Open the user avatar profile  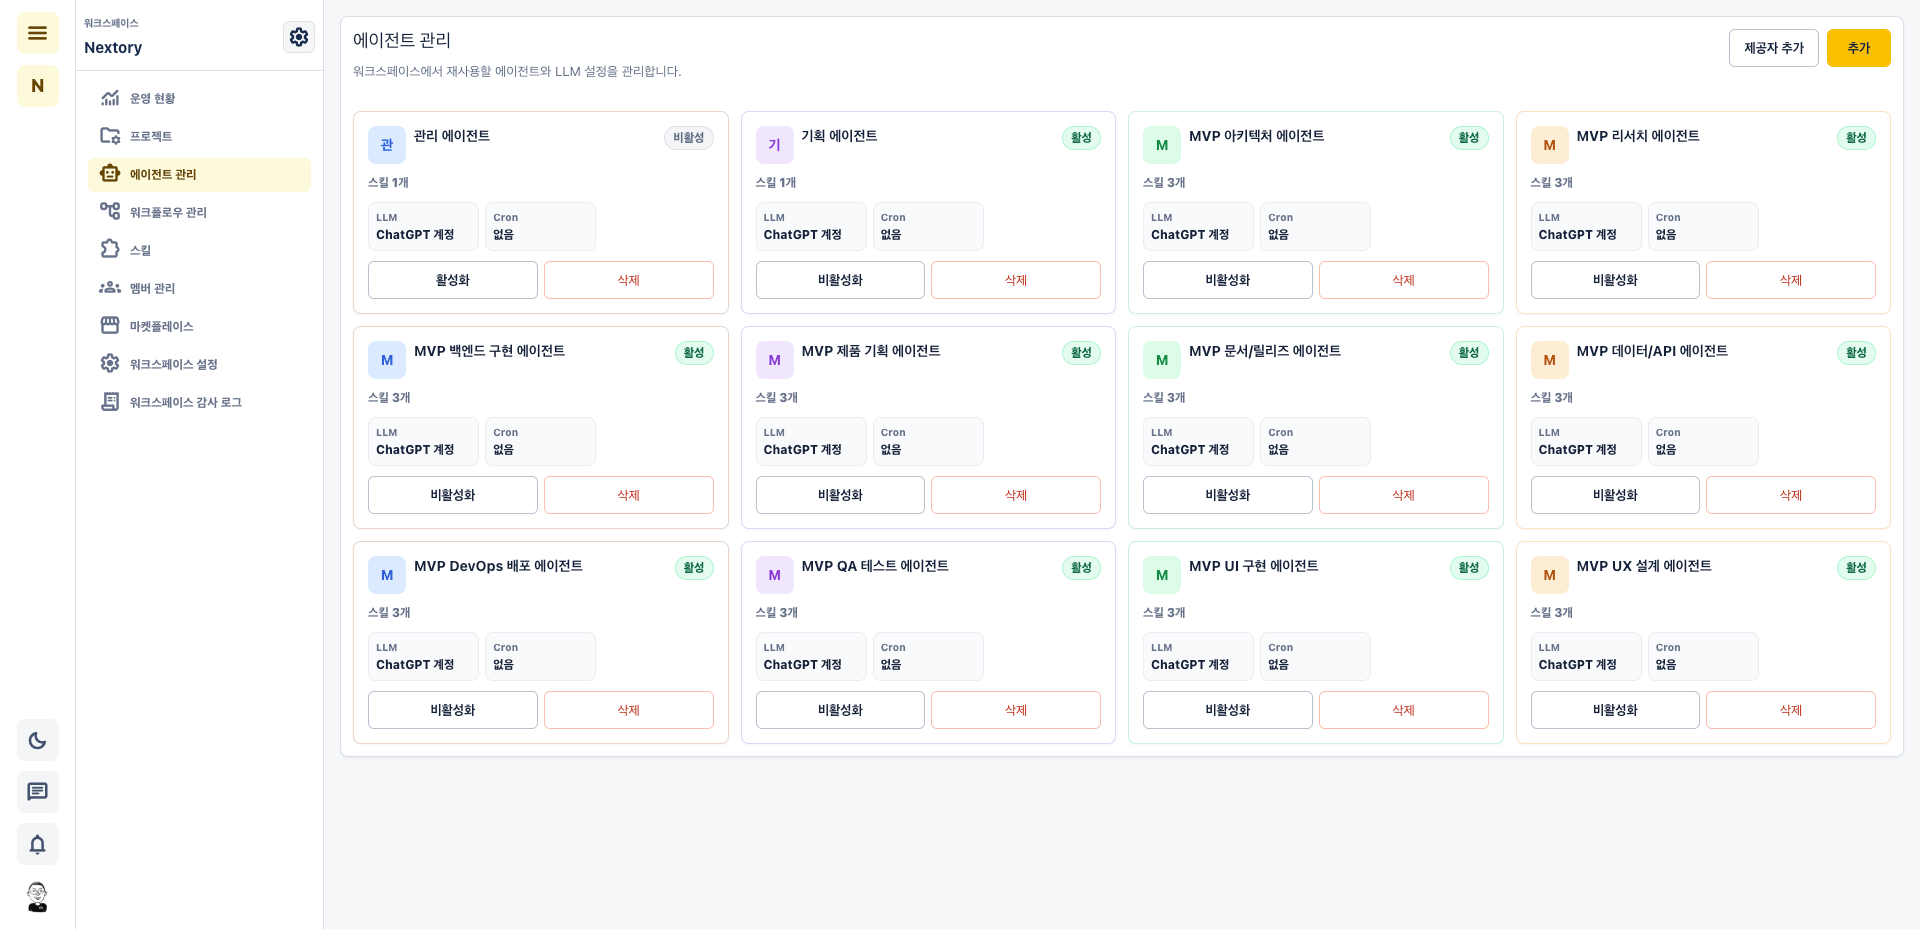point(38,897)
